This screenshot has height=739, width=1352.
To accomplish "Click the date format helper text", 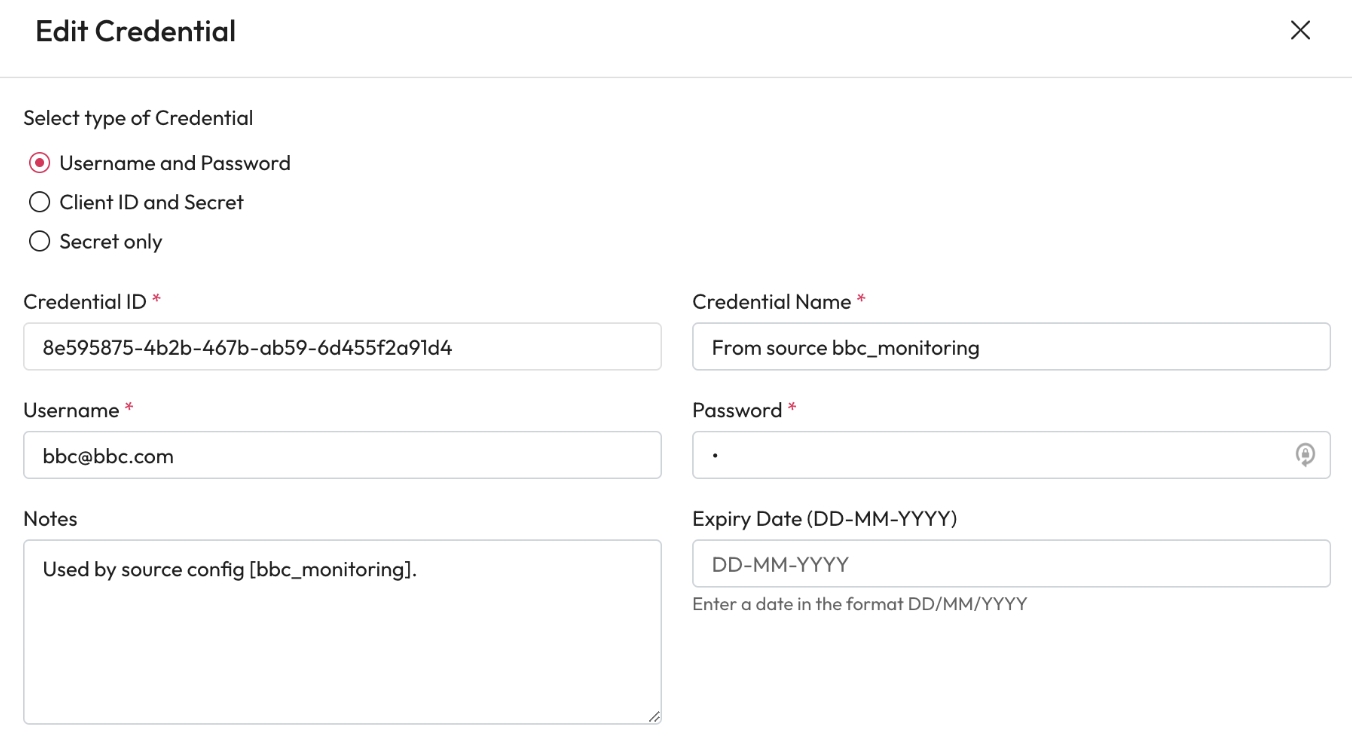I will [x=859, y=604].
